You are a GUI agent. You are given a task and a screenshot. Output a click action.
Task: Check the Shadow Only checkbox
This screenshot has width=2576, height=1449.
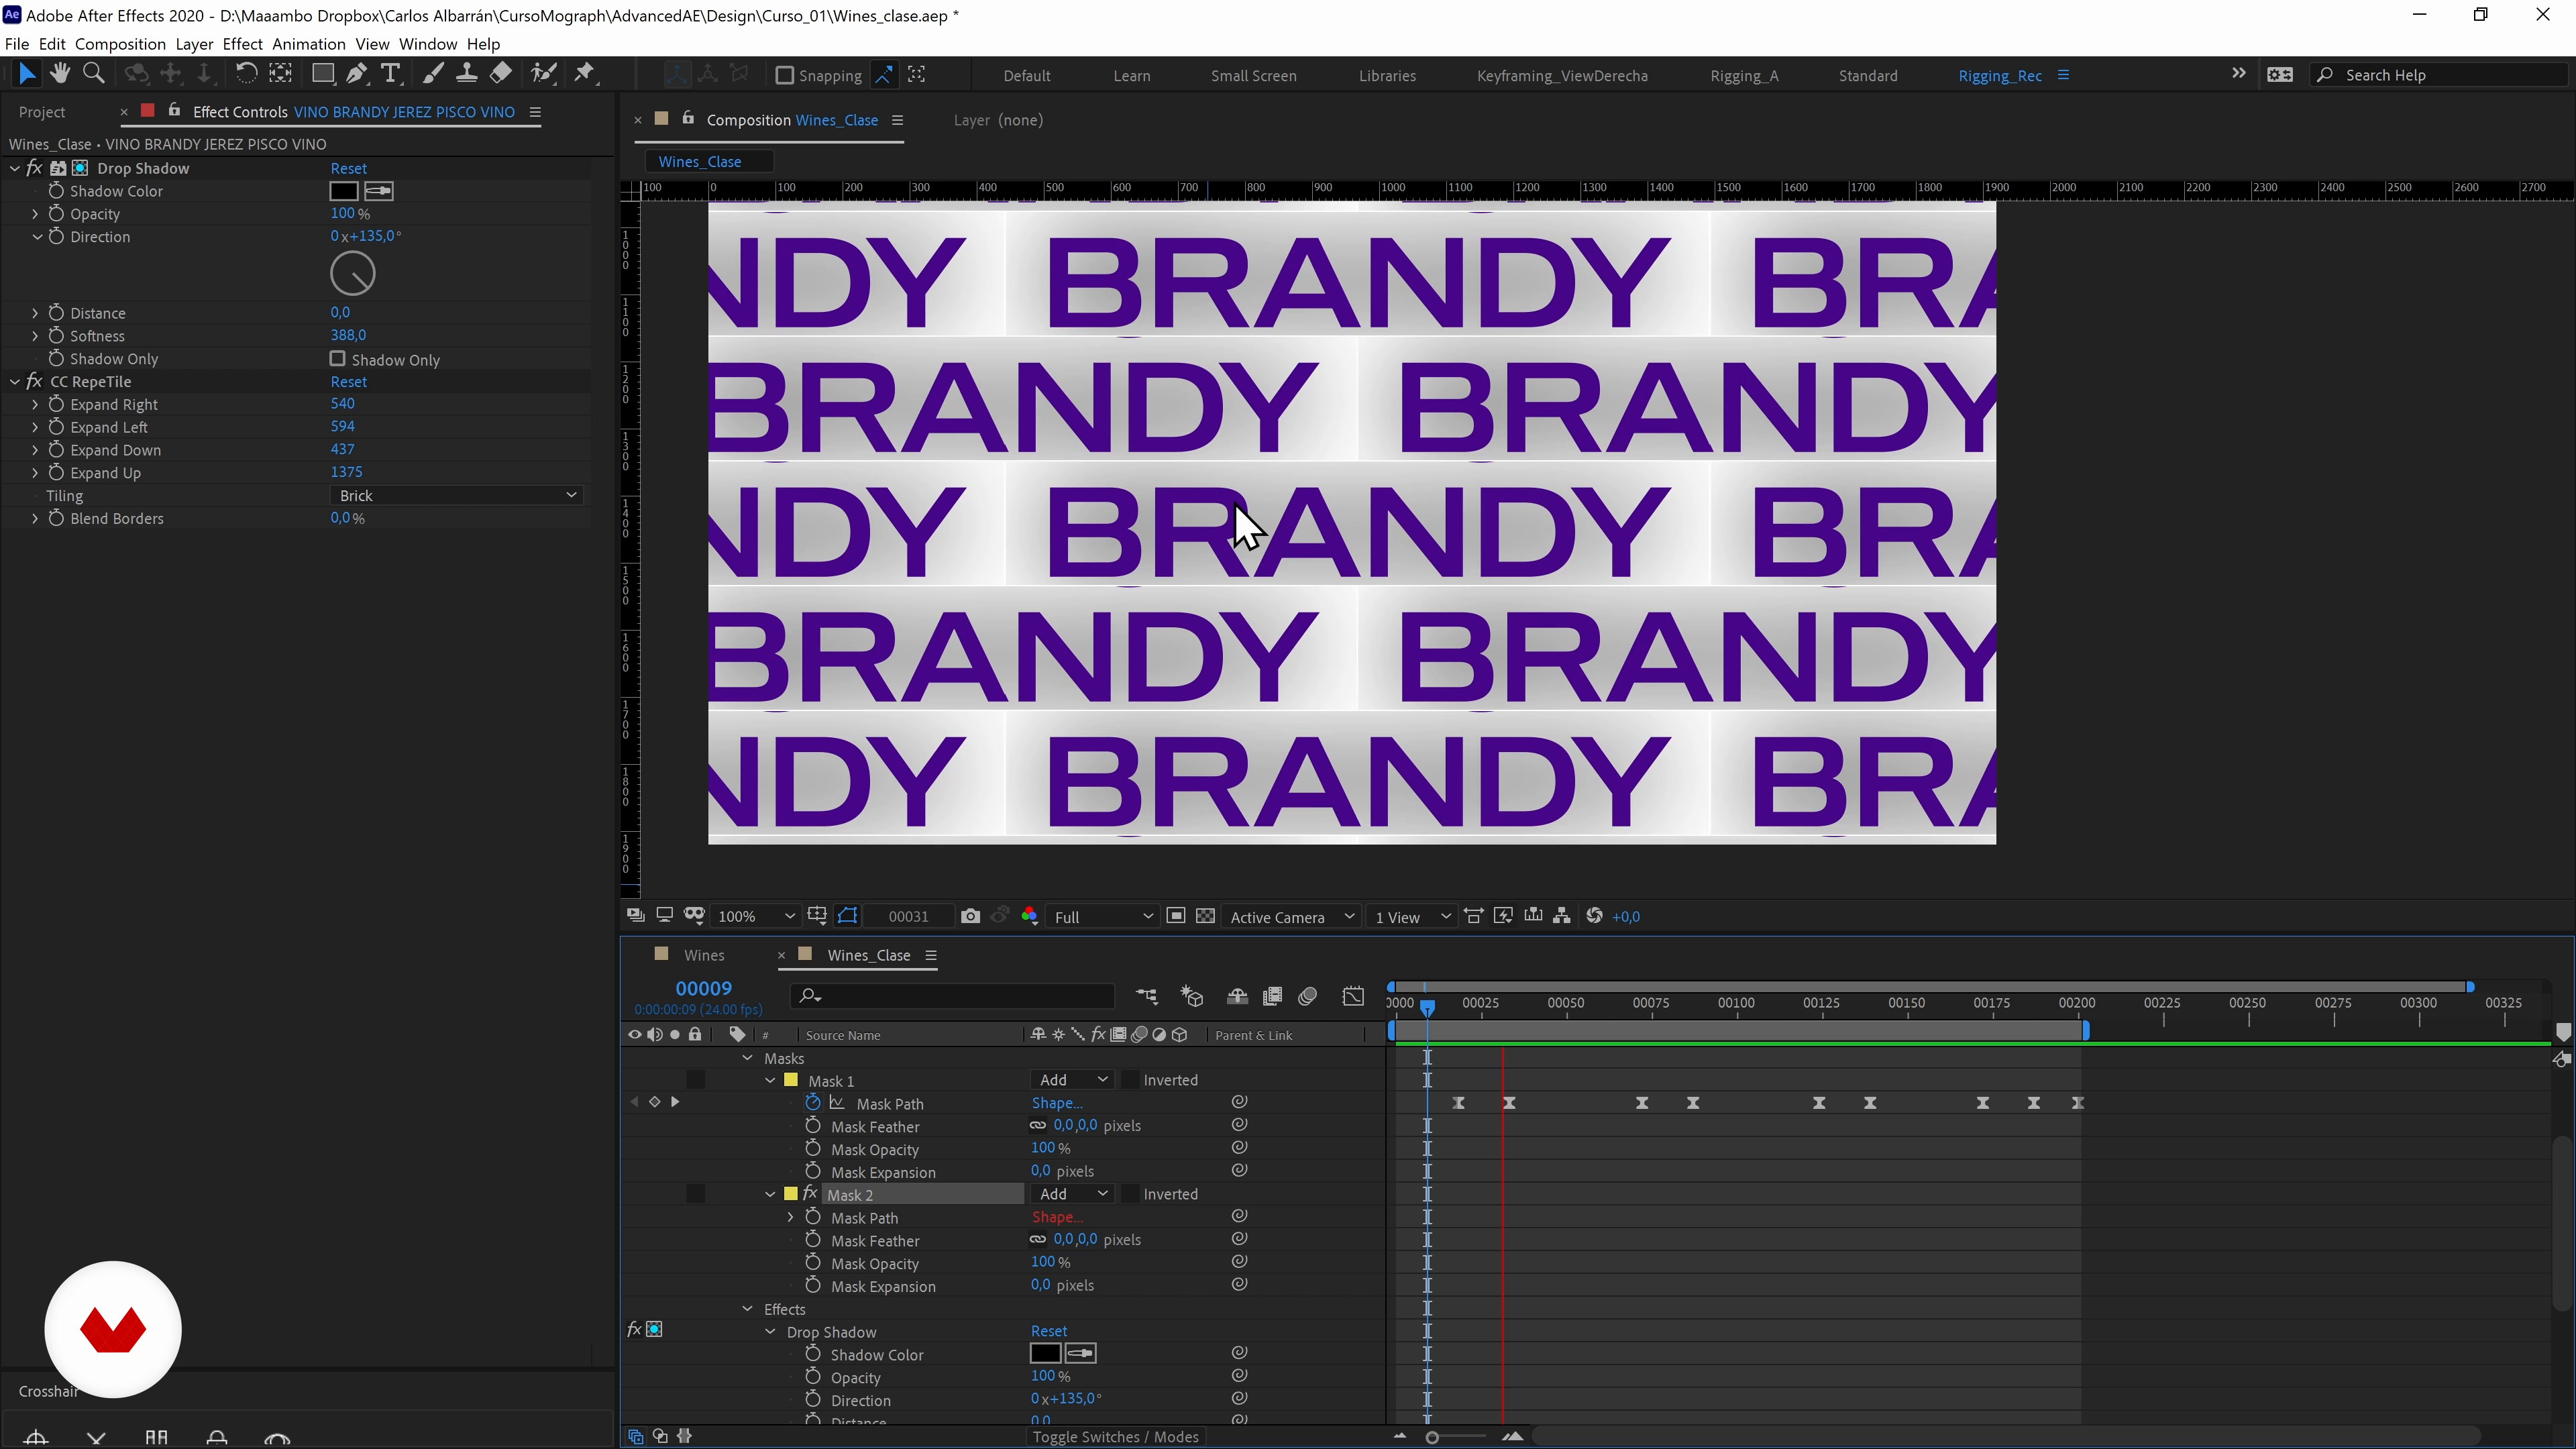coord(338,359)
